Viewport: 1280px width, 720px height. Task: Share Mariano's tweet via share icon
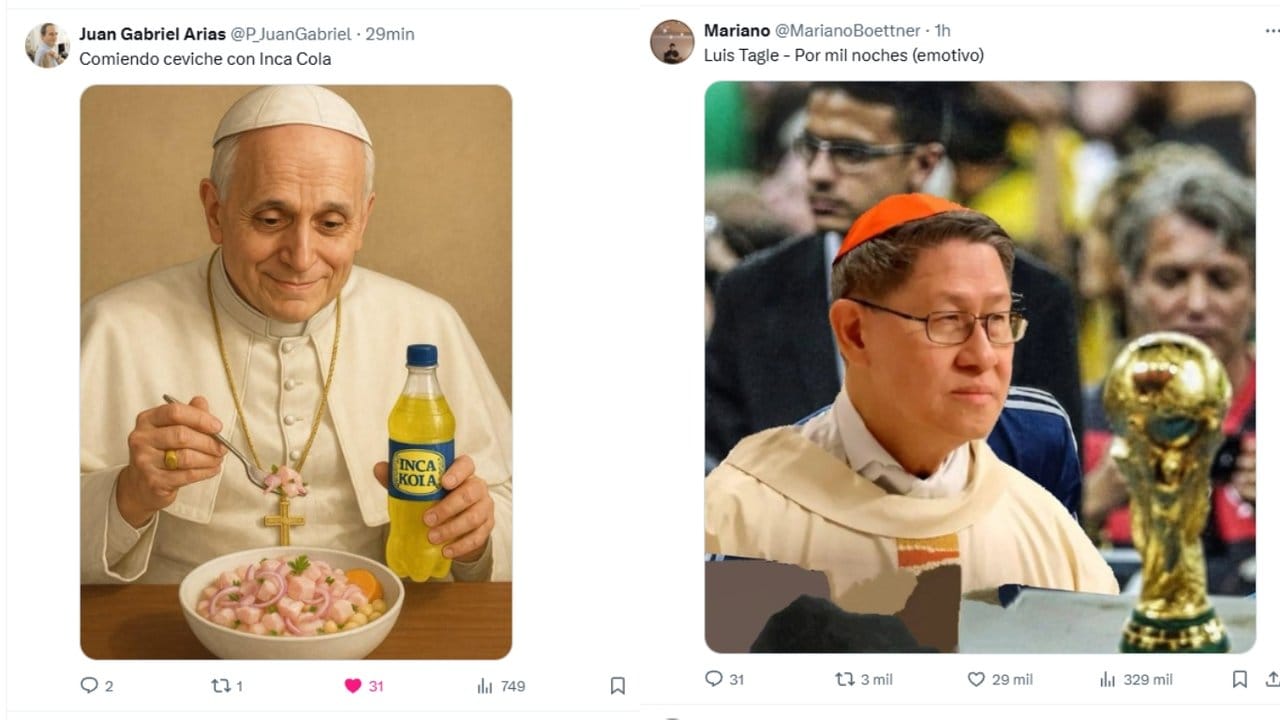pos(1272,679)
